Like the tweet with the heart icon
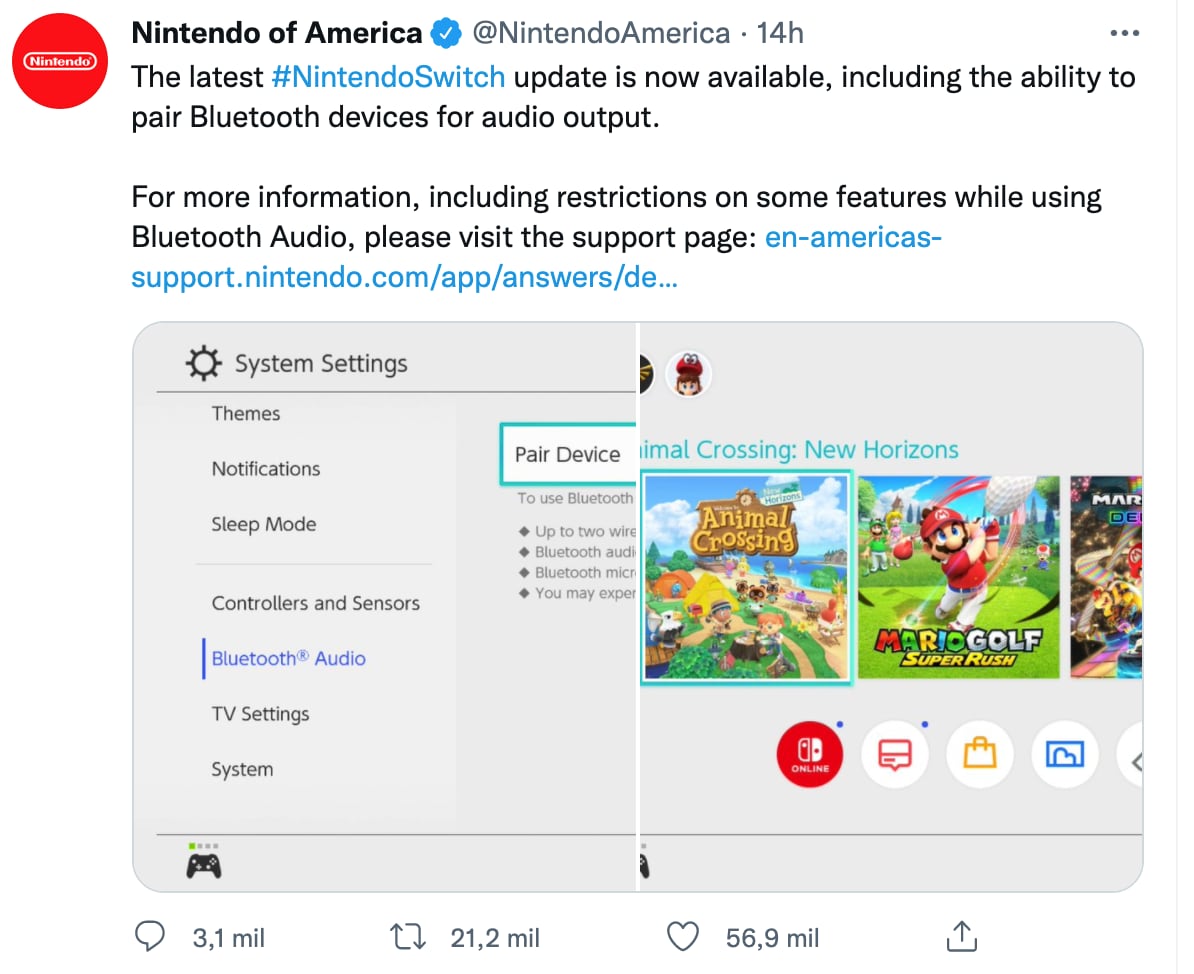 point(682,937)
